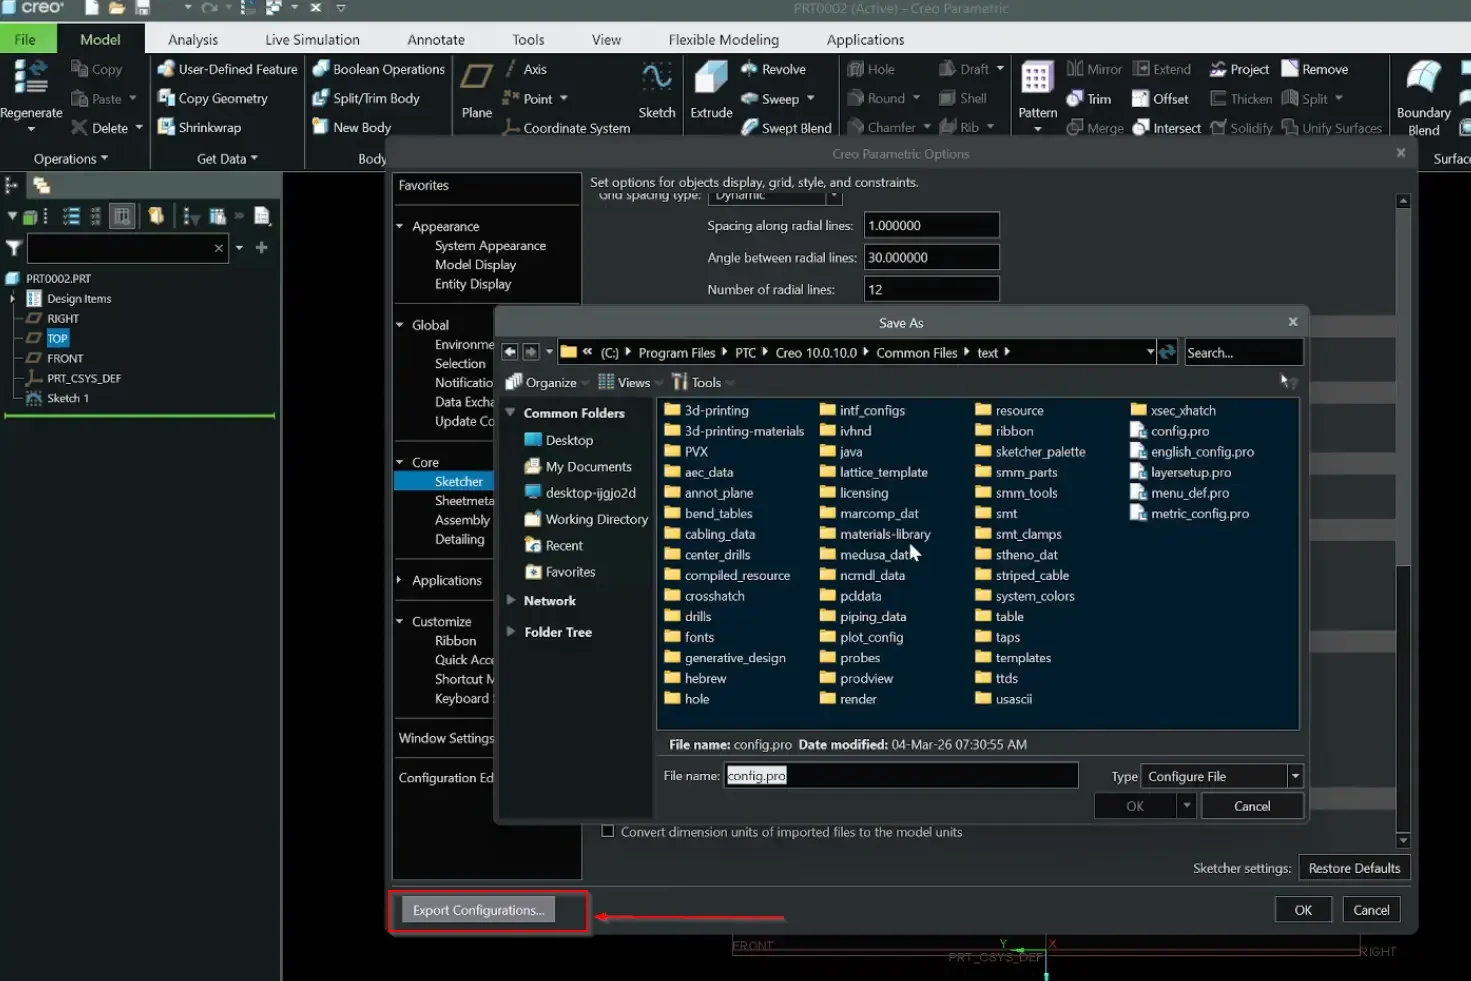Open User-Defined Feature tool
The width and height of the screenshot is (1471, 981).
click(227, 69)
